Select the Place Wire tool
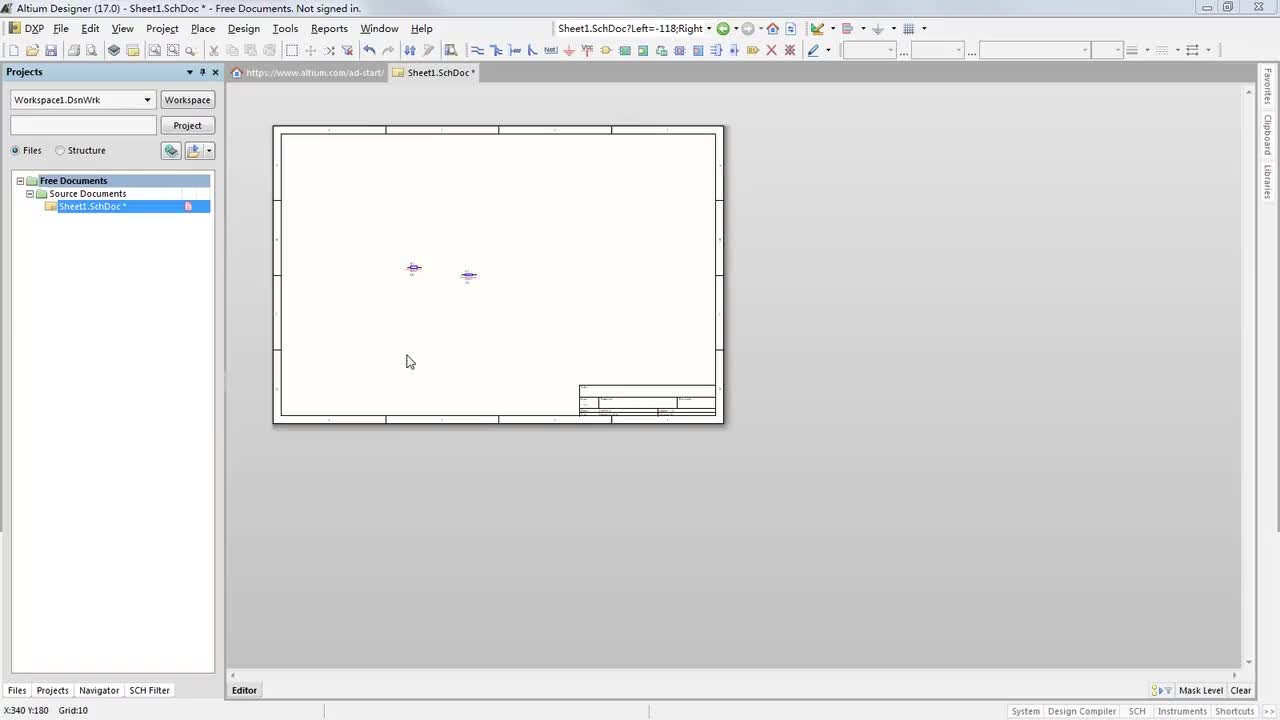This screenshot has height=720, width=1280. pos(477,50)
